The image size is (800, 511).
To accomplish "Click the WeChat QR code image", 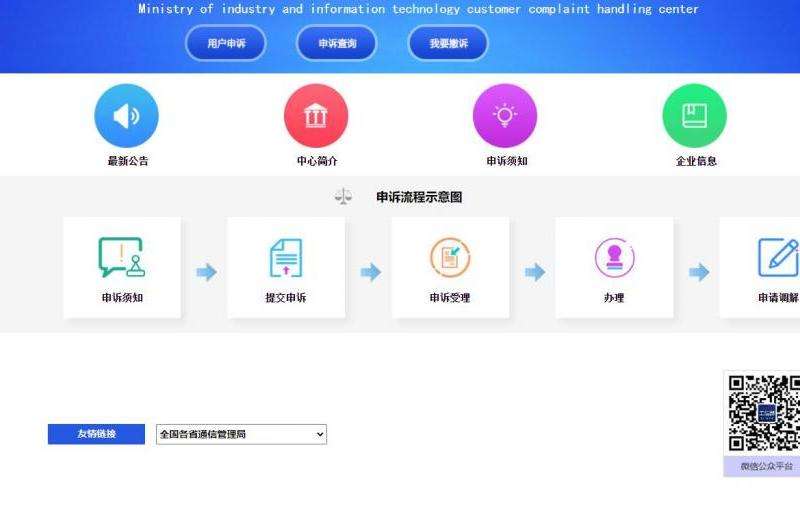I will [x=764, y=413].
